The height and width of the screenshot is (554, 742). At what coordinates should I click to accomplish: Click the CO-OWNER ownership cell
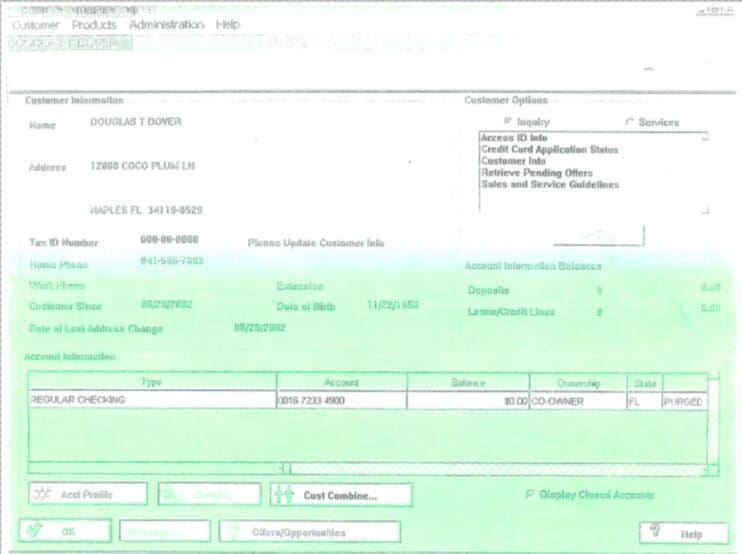(578, 401)
